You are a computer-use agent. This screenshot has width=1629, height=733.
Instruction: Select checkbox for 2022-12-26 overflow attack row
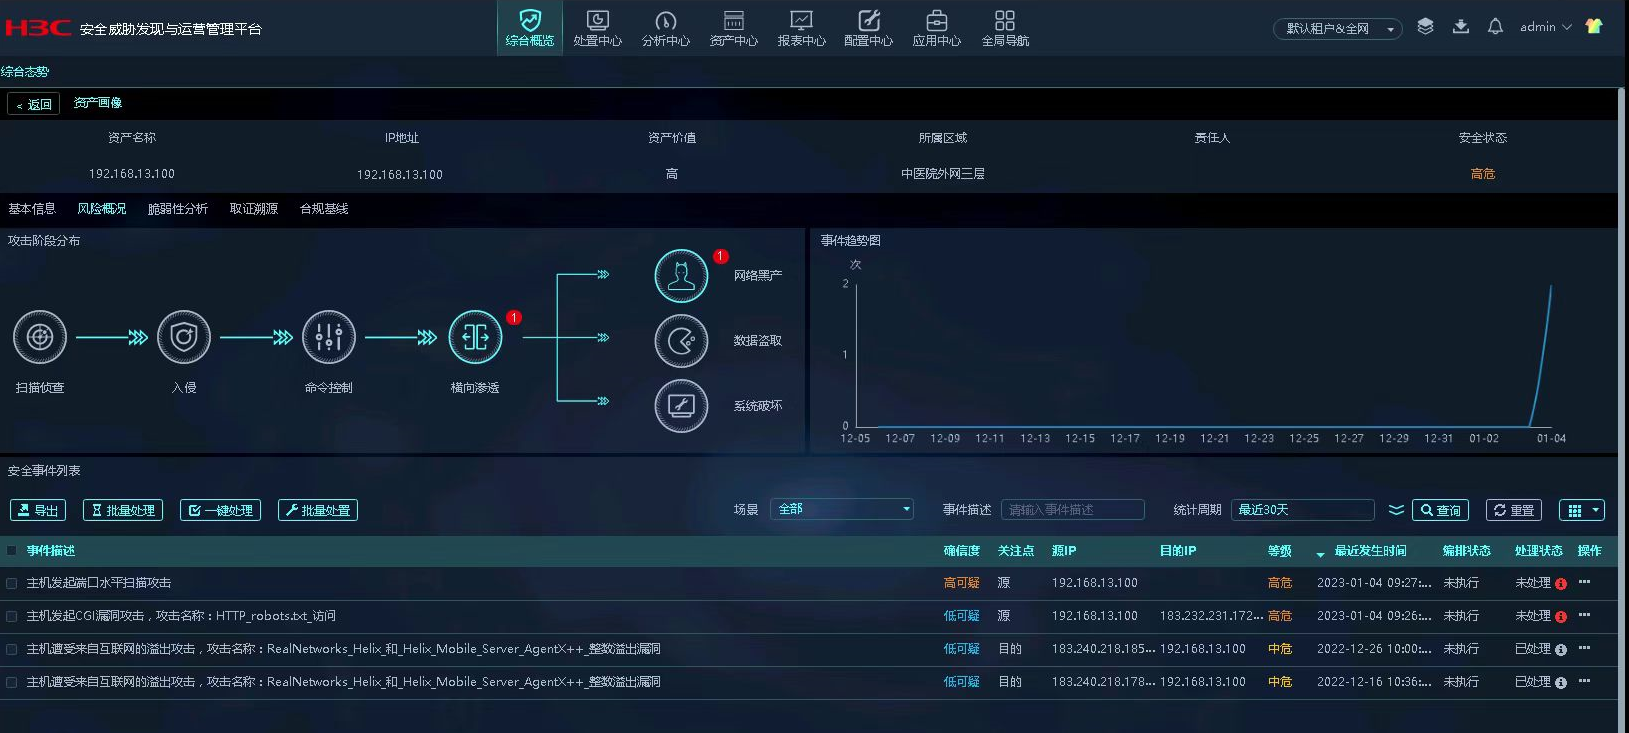[x=12, y=649]
